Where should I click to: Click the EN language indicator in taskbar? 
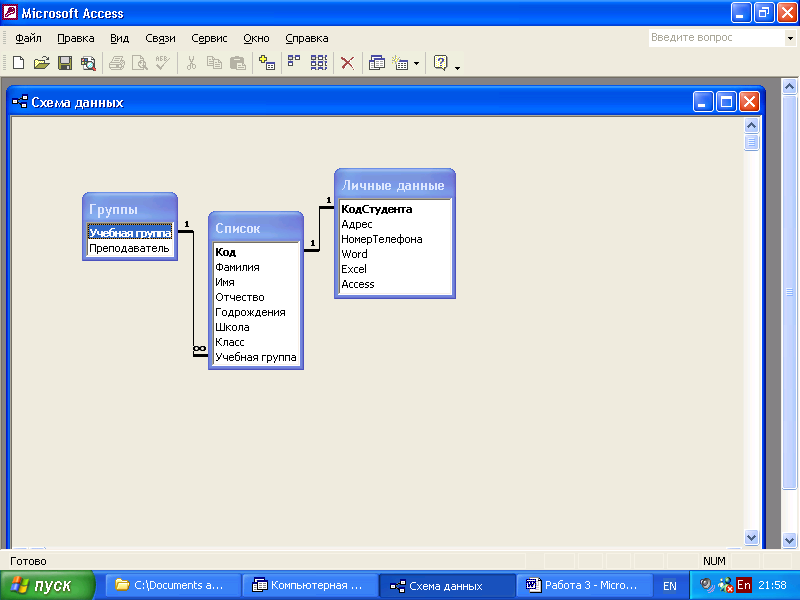pyautogui.click(x=670, y=586)
